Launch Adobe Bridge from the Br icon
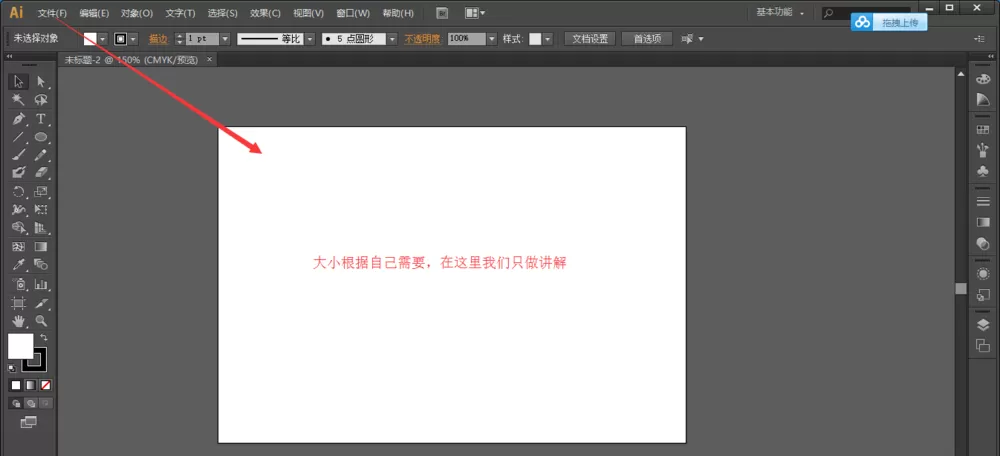Screen dimensions: 1000x456 tap(443, 13)
